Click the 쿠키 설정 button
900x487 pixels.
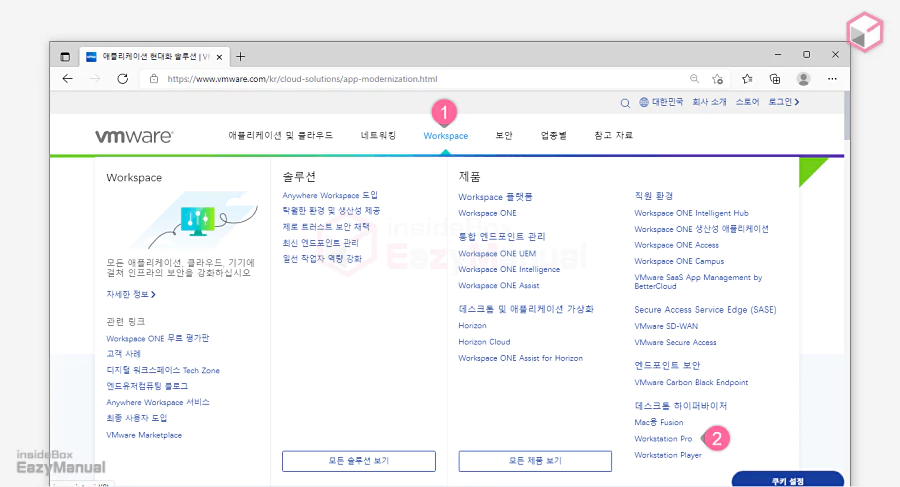click(788, 480)
